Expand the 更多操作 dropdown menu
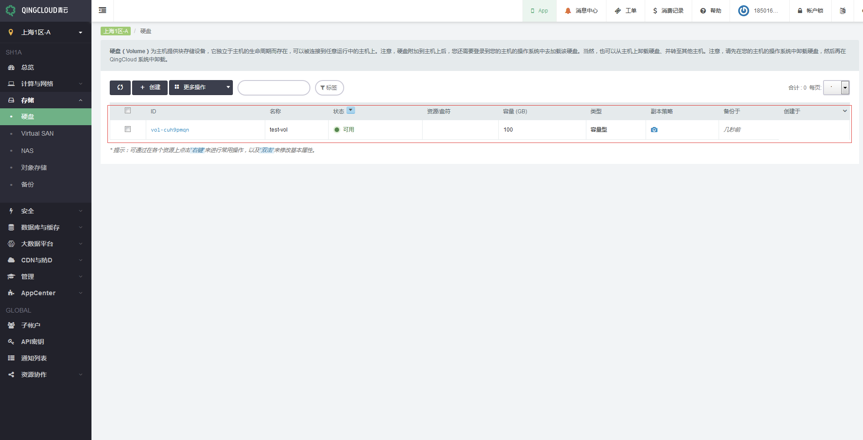Viewport: 863px width, 440px height. pos(200,88)
